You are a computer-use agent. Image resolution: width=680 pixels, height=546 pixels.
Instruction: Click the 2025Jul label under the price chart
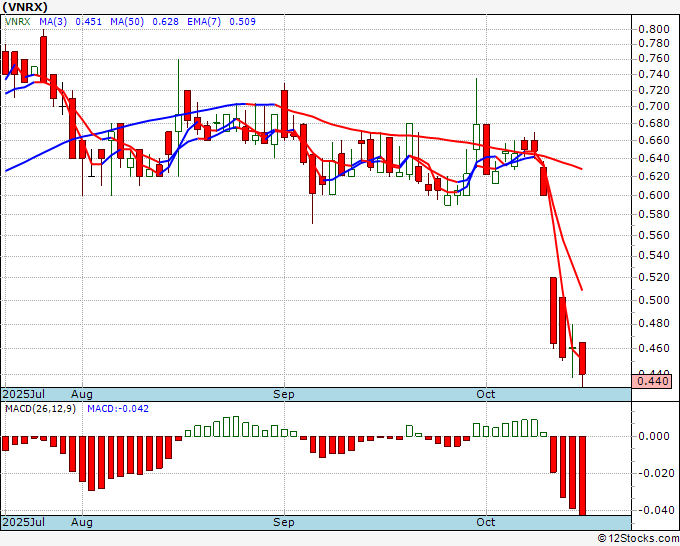coord(23,394)
